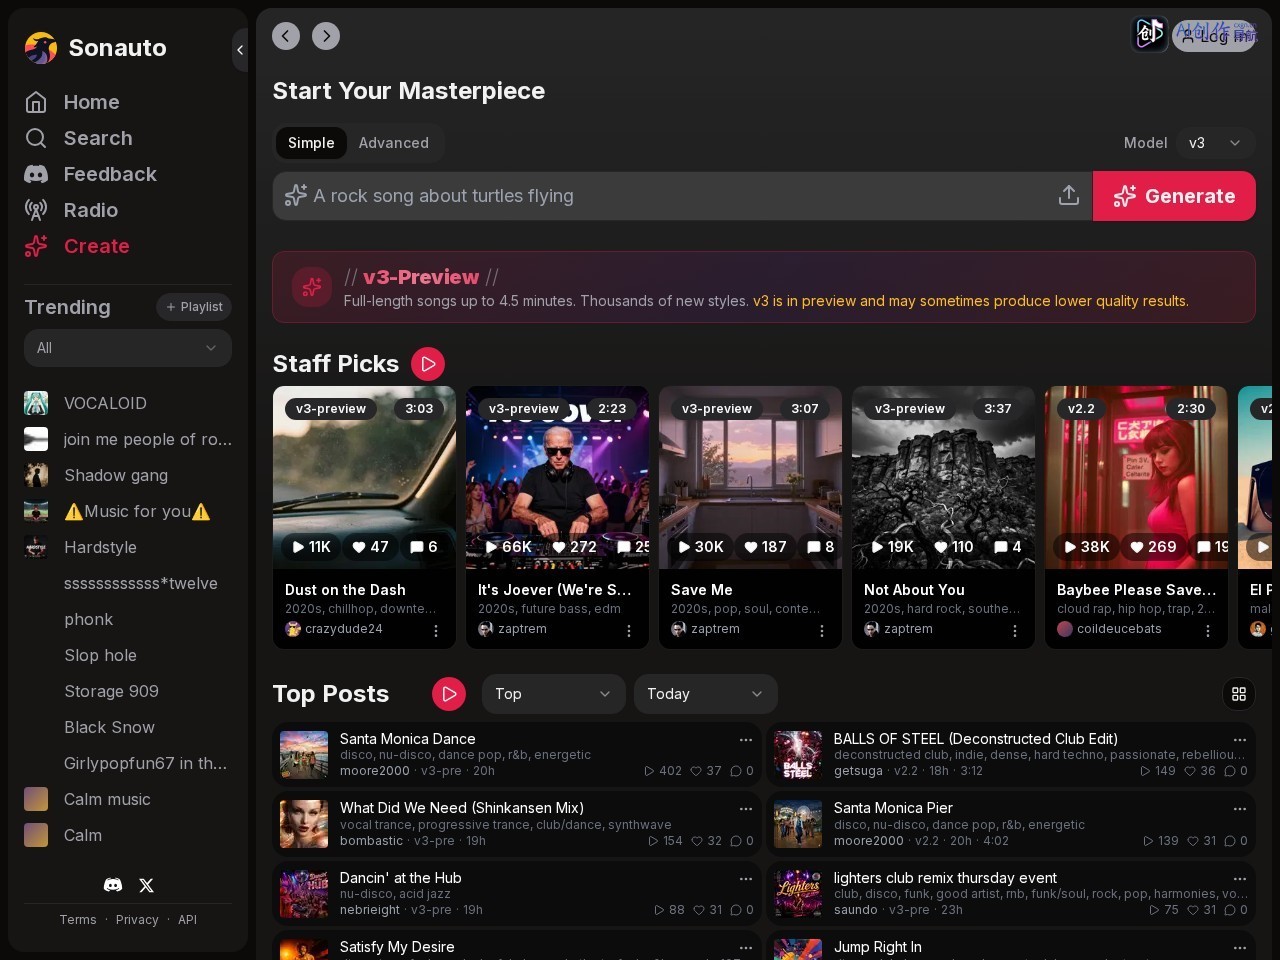The height and width of the screenshot is (960, 1280).
Task: Click the song prompt input field
Action: point(672,196)
